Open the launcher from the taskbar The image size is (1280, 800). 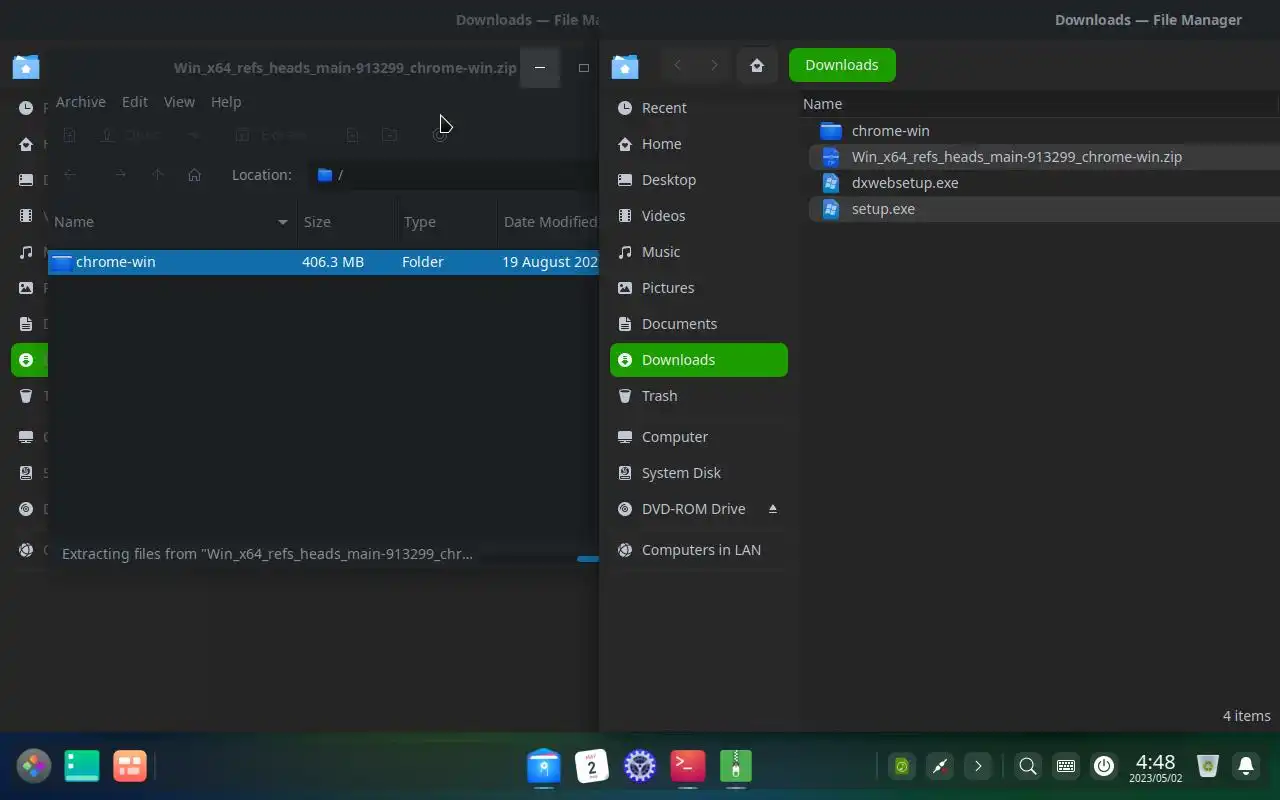point(33,767)
